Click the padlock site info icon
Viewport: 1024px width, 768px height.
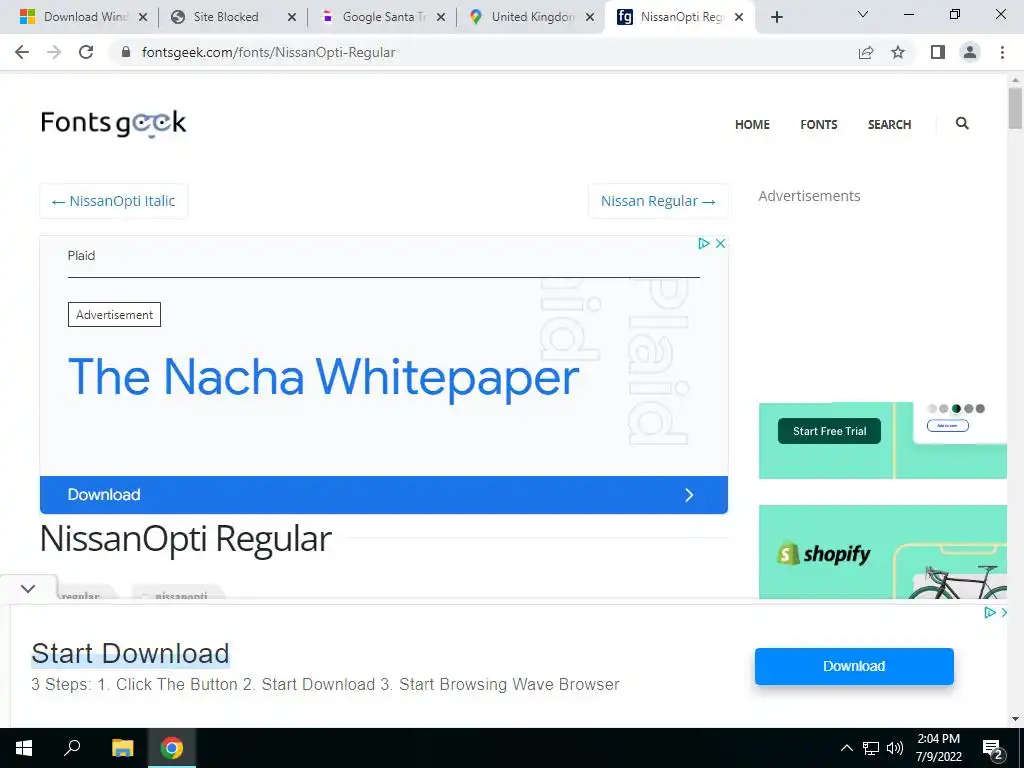pyautogui.click(x=126, y=52)
